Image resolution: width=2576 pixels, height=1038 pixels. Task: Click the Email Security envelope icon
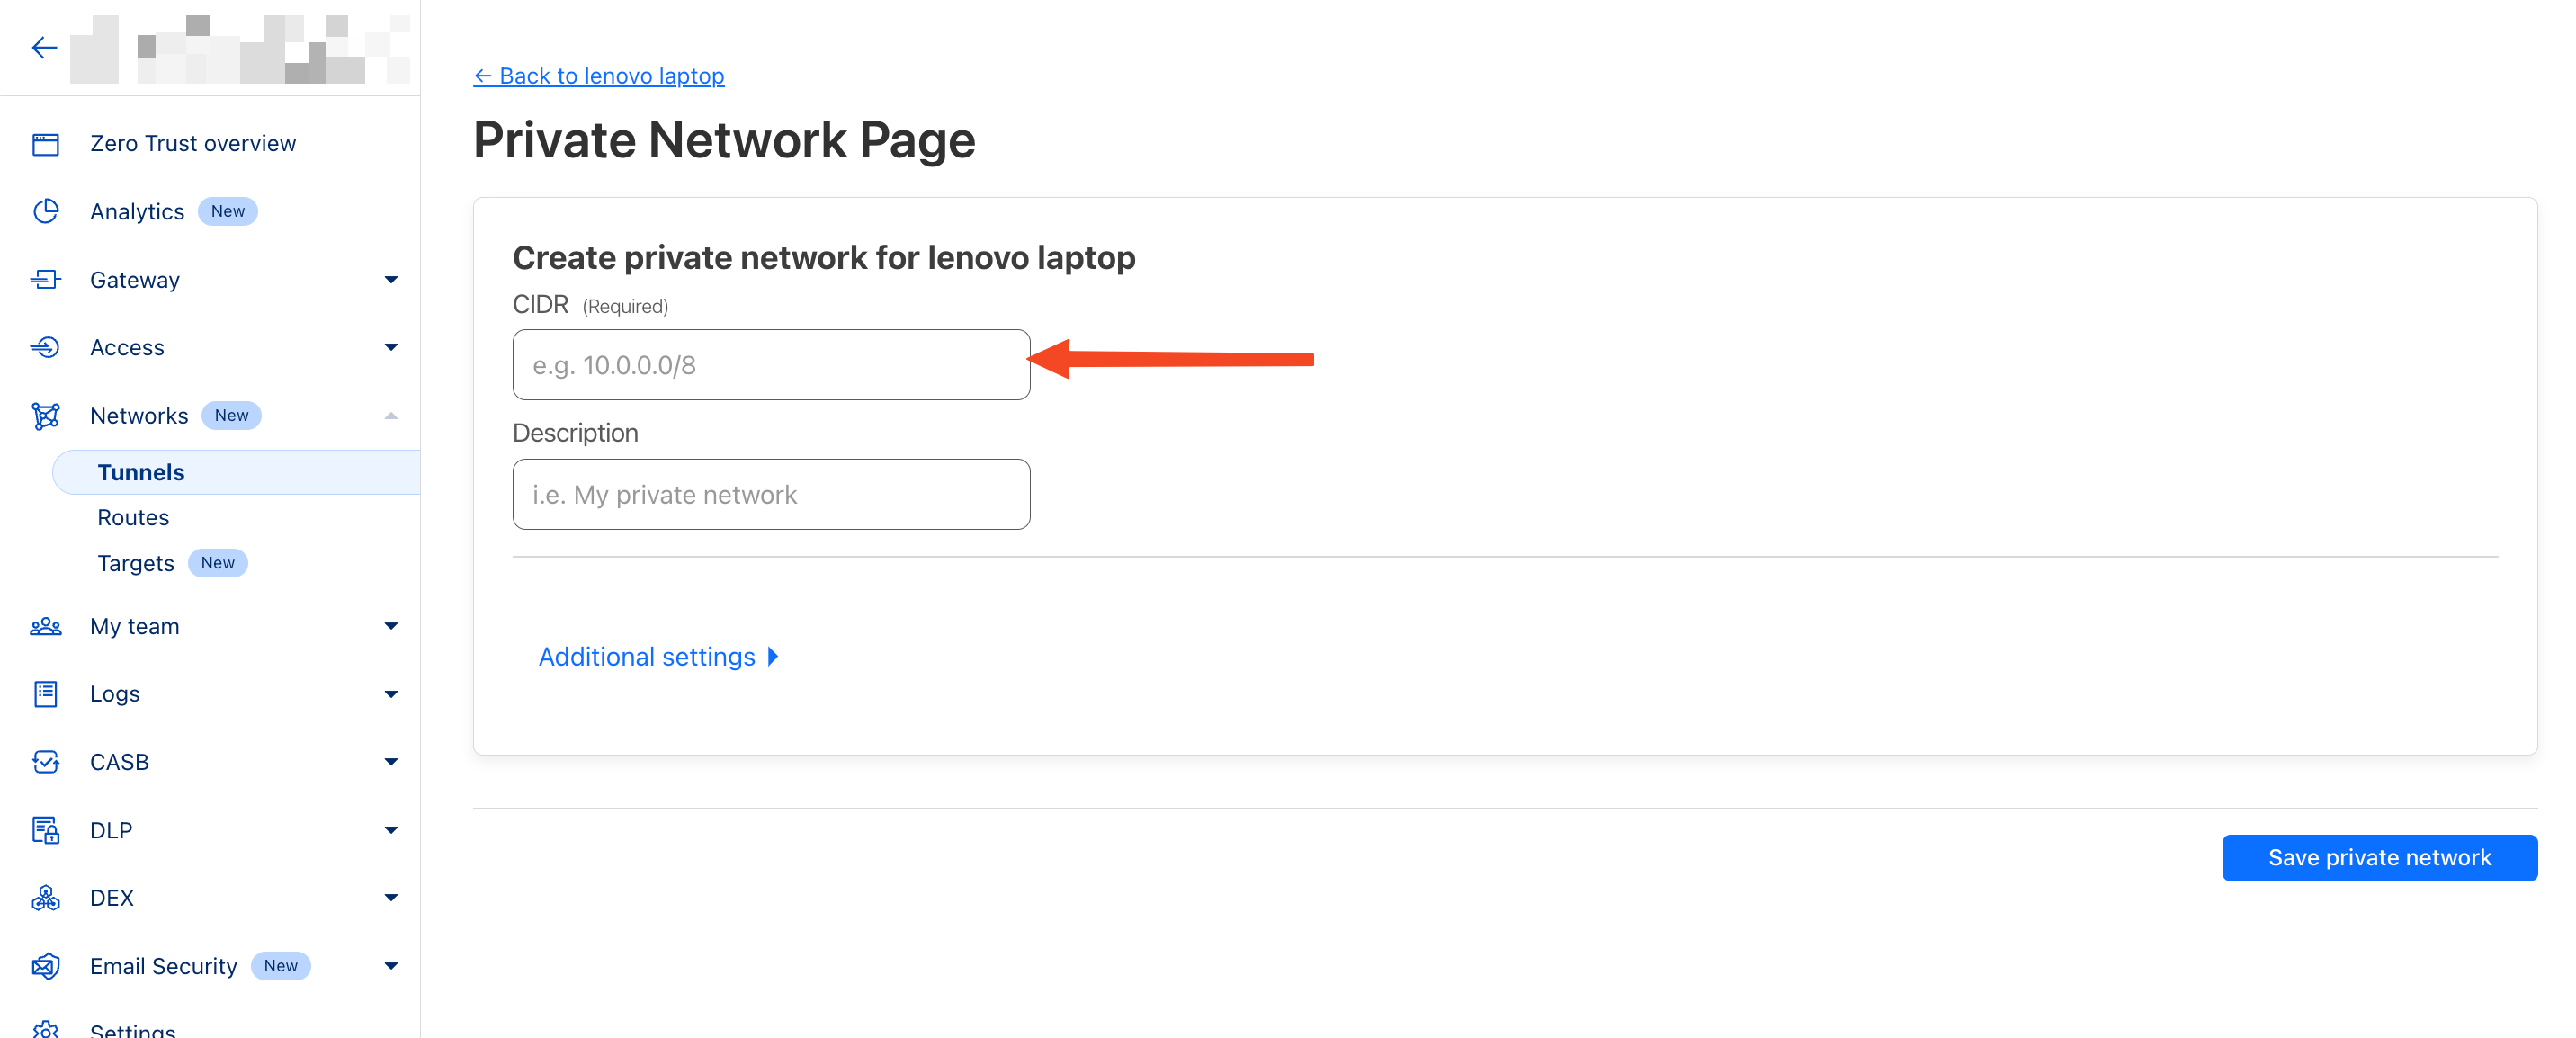click(45, 966)
